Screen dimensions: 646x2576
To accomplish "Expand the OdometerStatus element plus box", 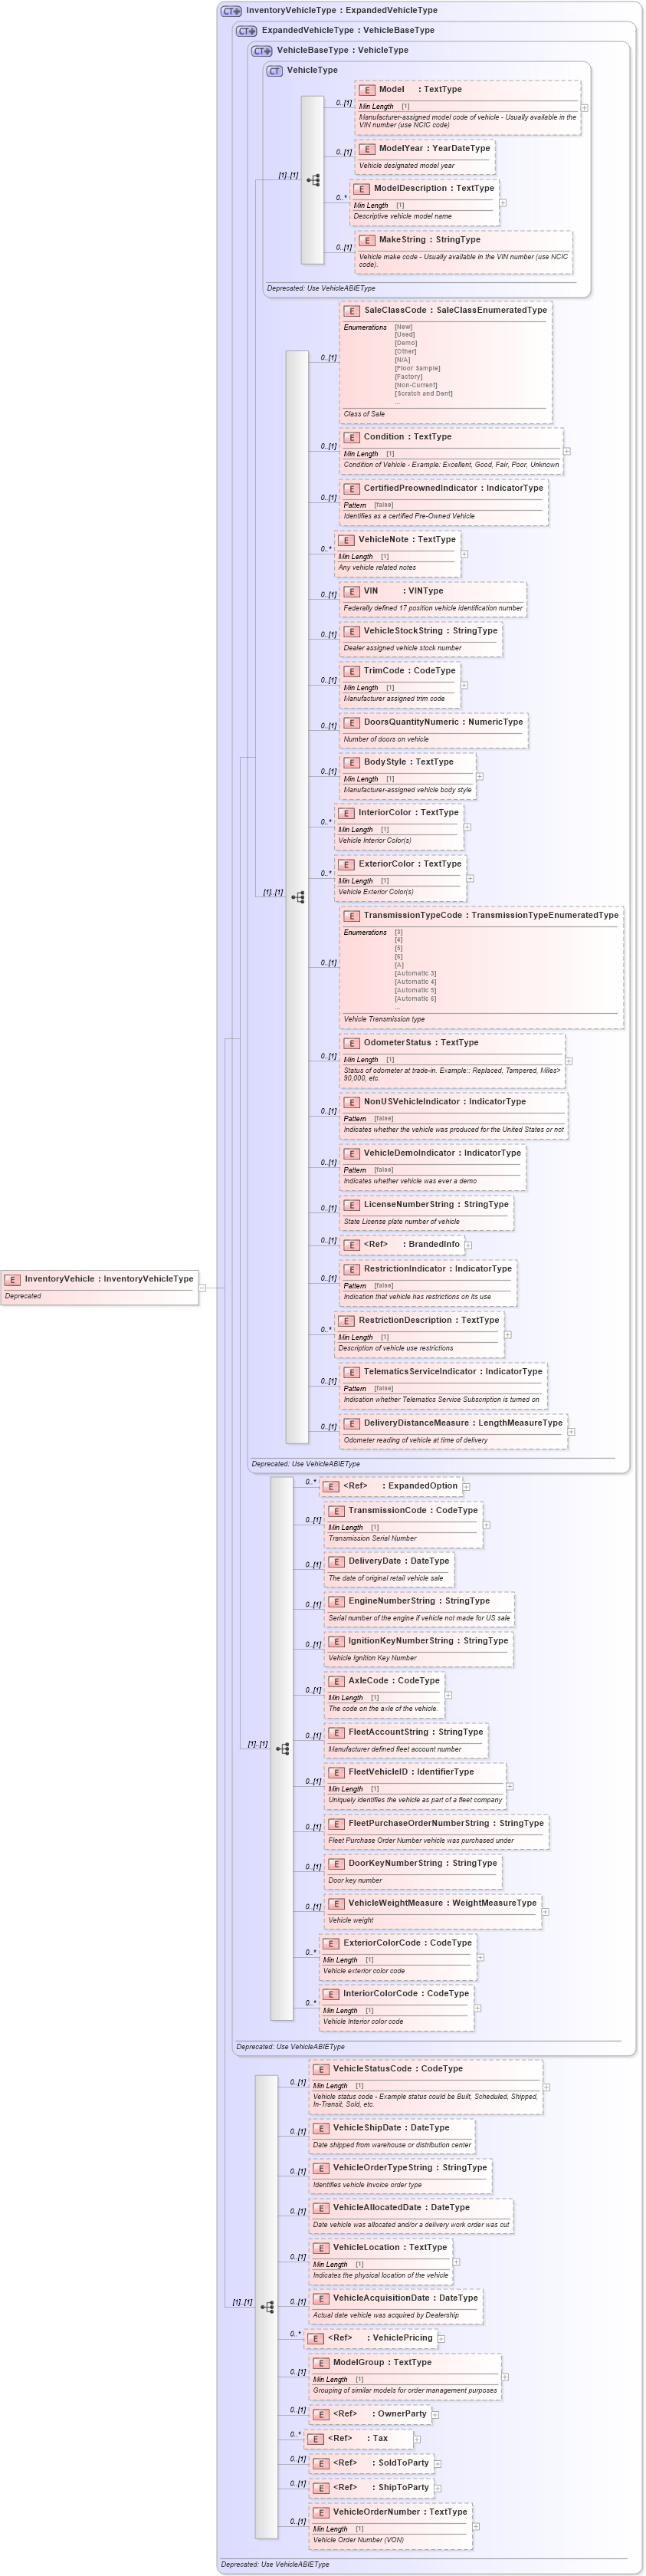I will [x=569, y=1062].
